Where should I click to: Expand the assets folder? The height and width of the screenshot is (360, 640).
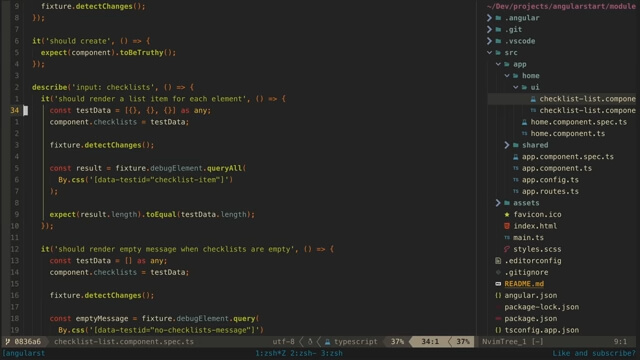[x=498, y=203]
